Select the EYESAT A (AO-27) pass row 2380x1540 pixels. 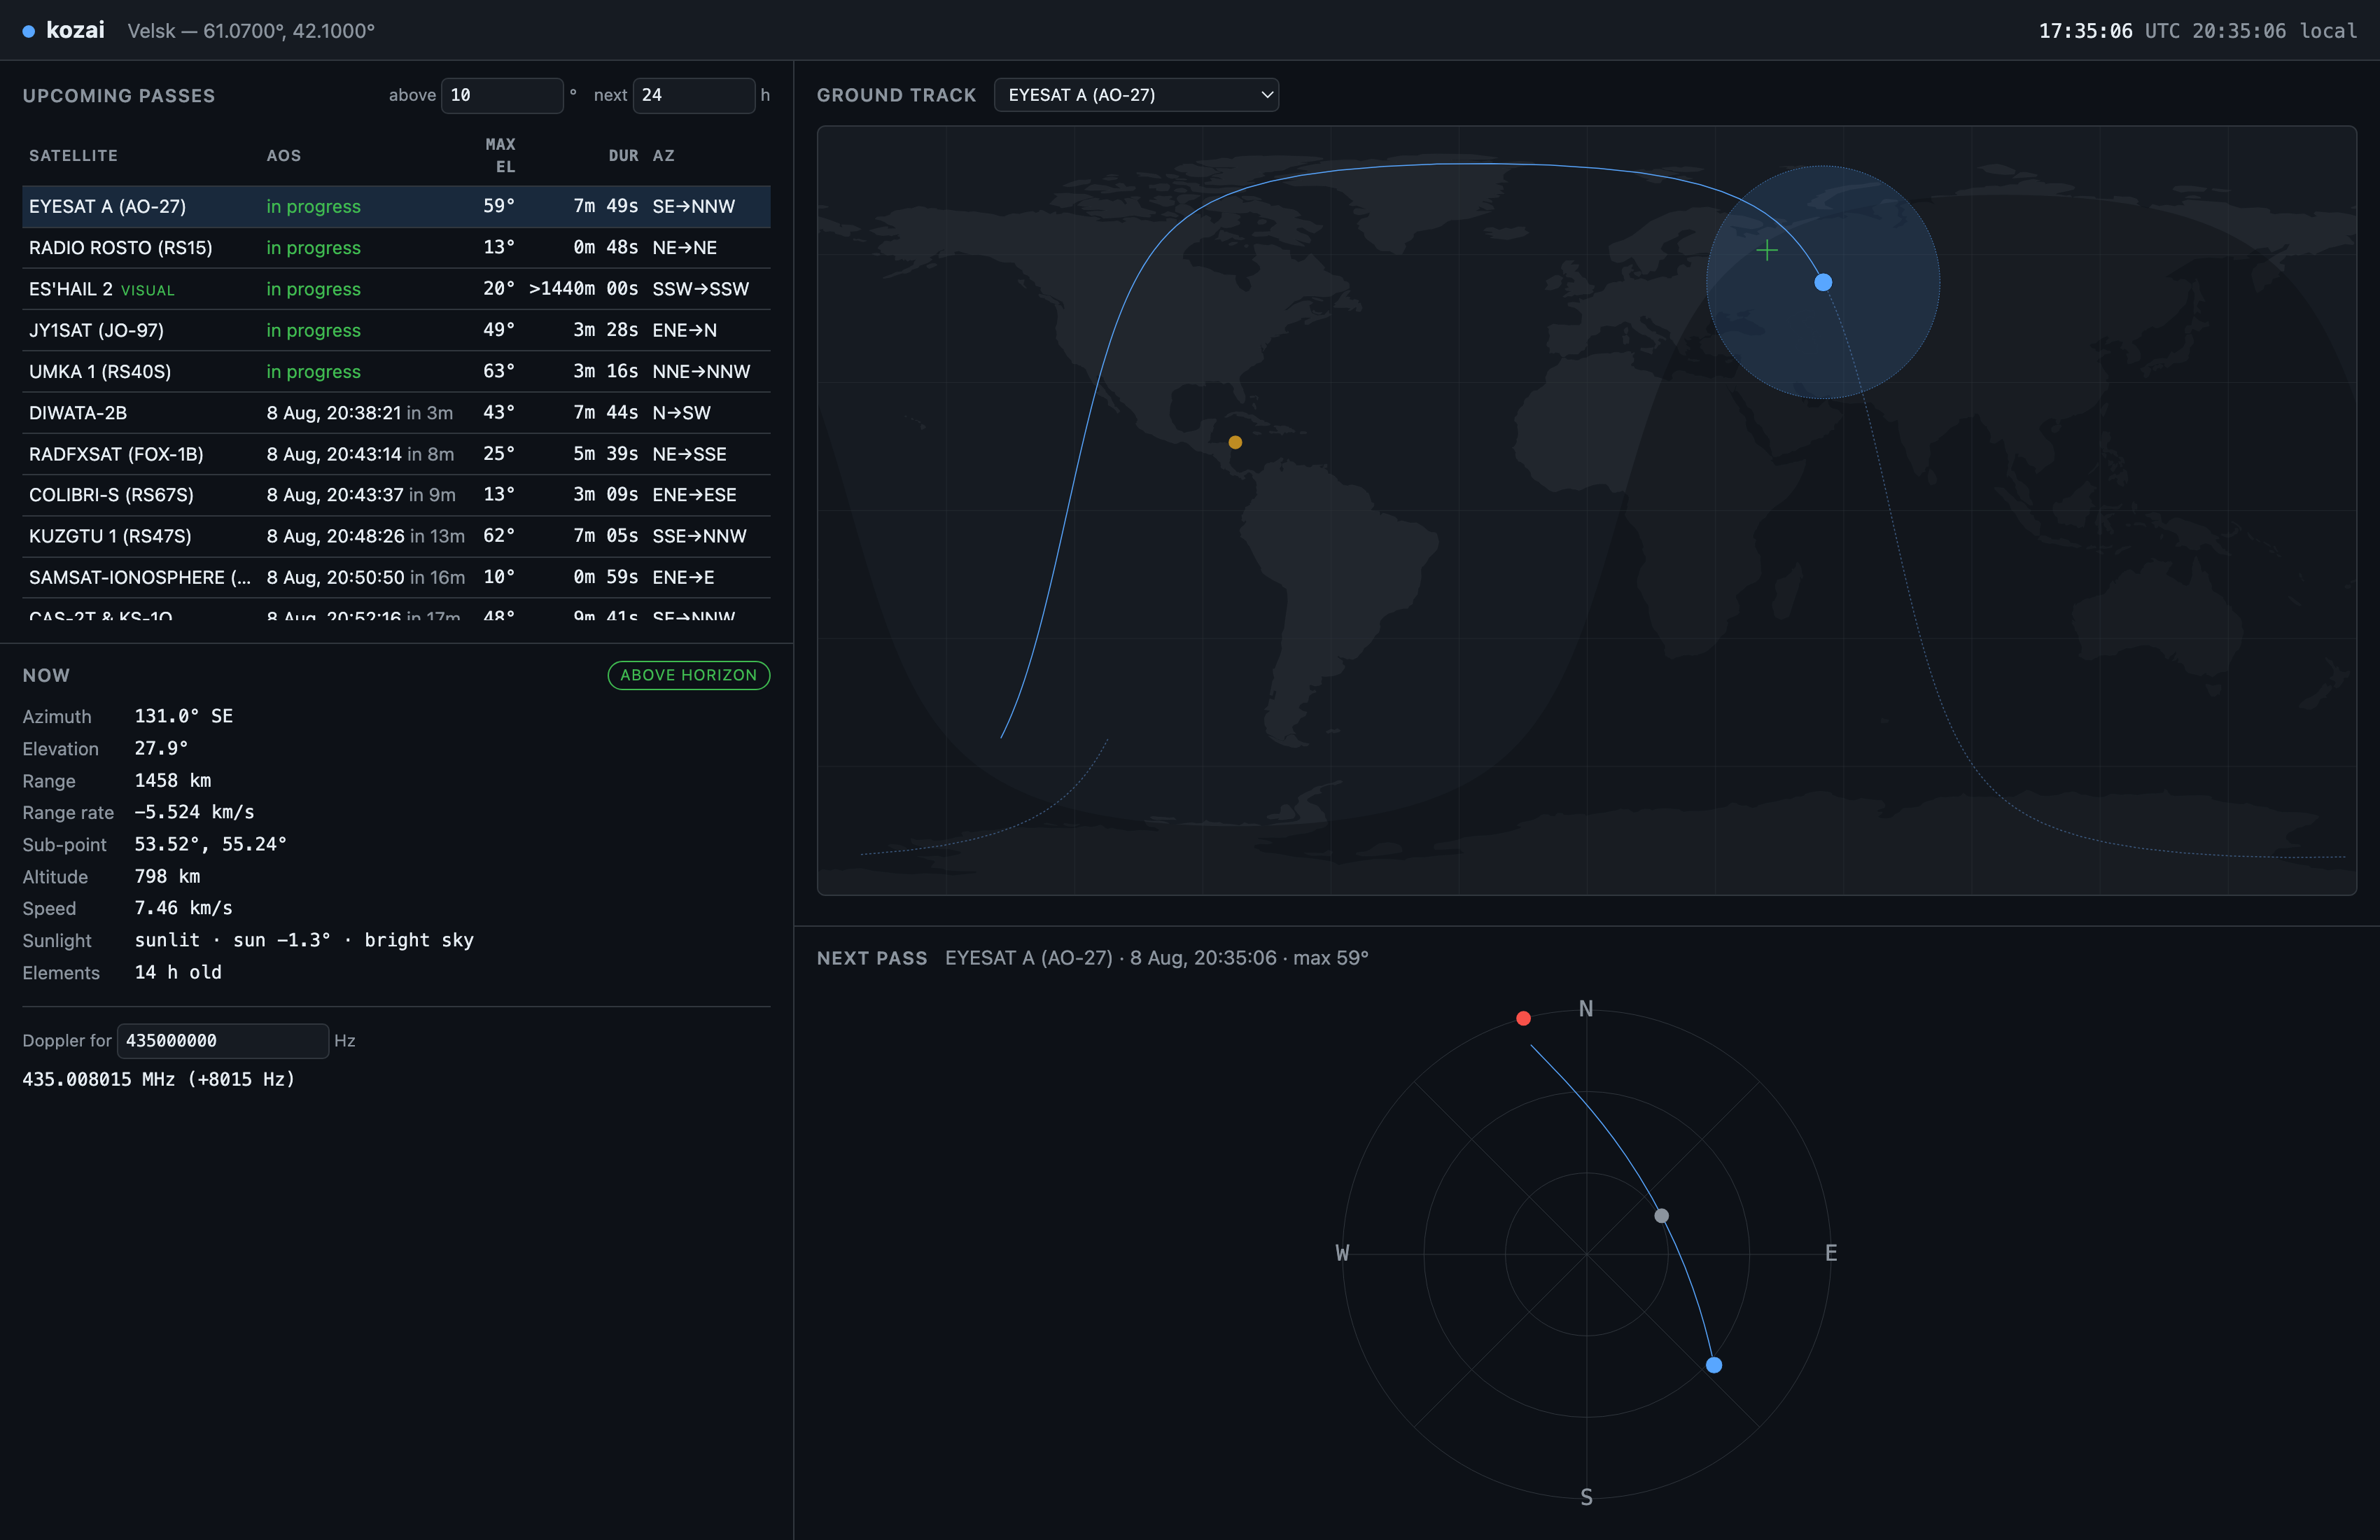click(x=396, y=206)
